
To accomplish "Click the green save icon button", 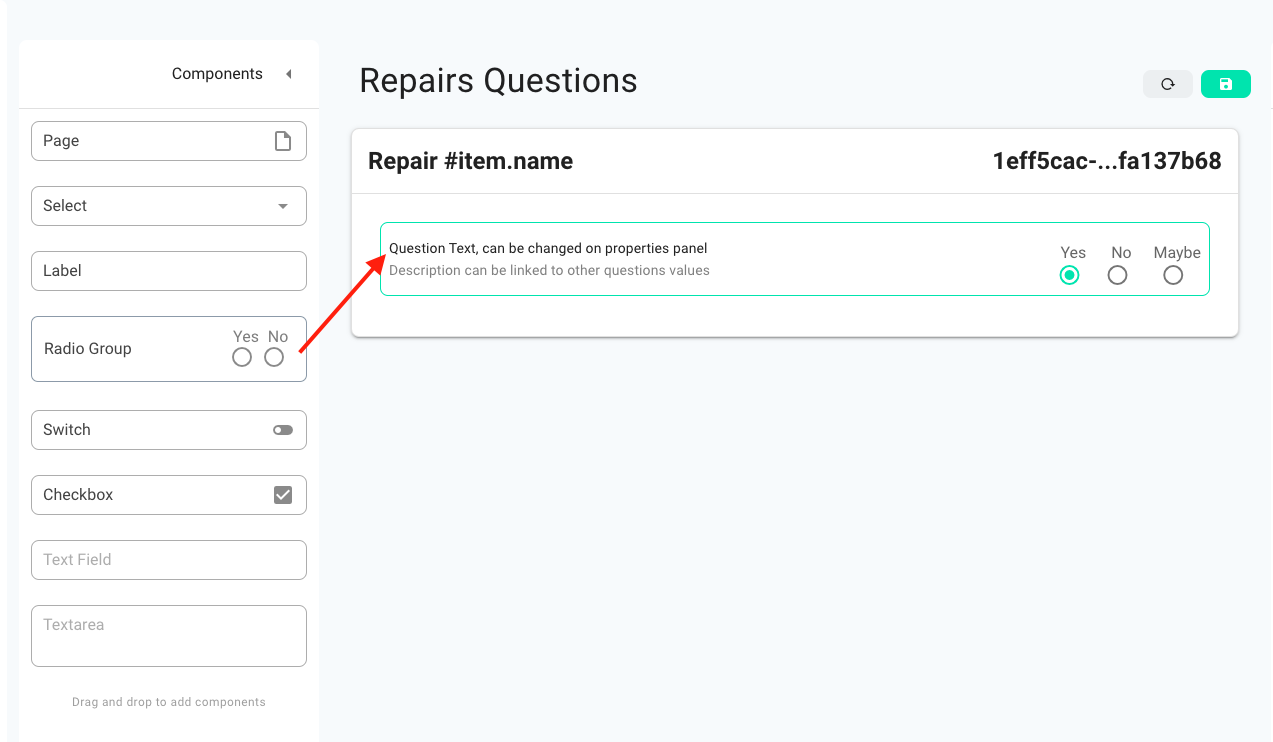I will pyautogui.click(x=1226, y=84).
